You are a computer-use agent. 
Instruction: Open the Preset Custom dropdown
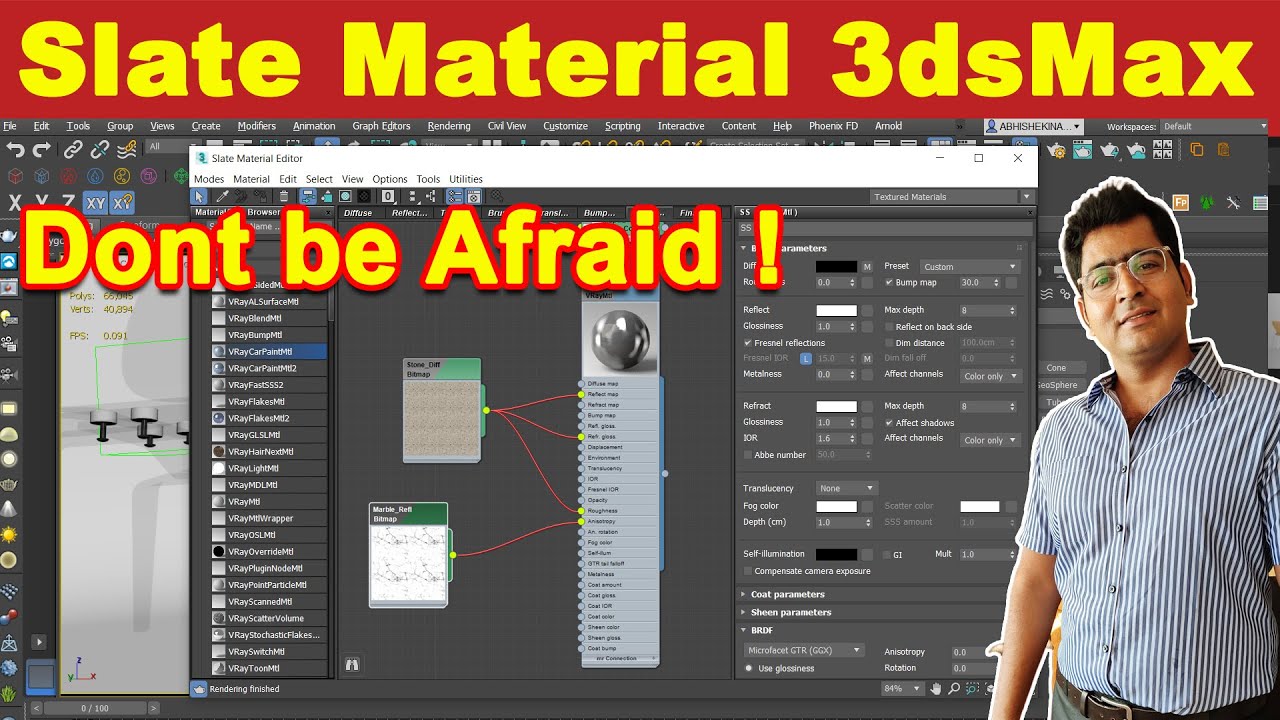(969, 267)
